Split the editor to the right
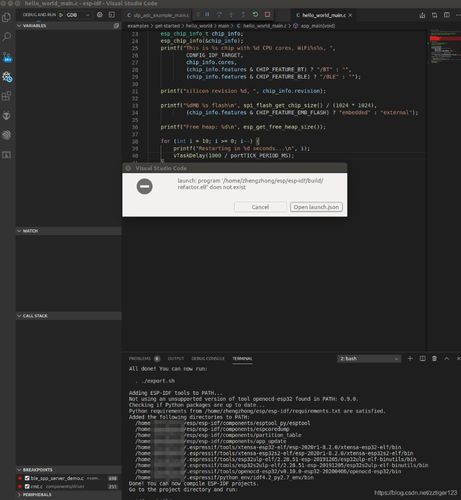The height and width of the screenshot is (500, 461). click(x=447, y=15)
